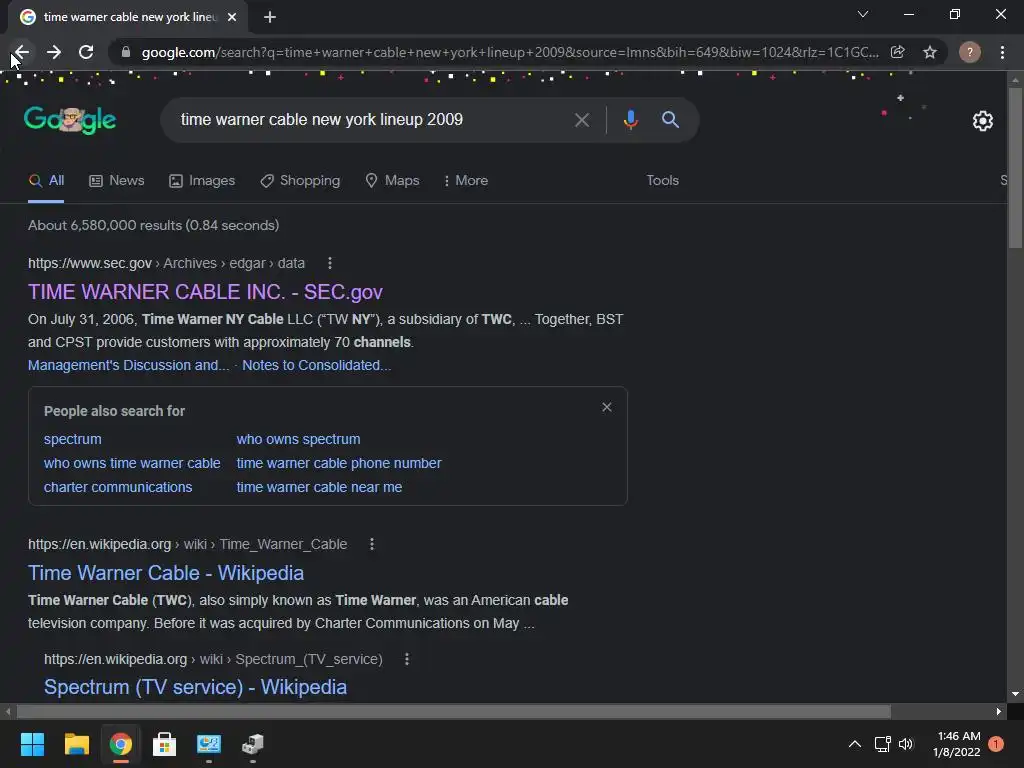
Task: Open options menu for SEC.gov result
Action: point(330,263)
